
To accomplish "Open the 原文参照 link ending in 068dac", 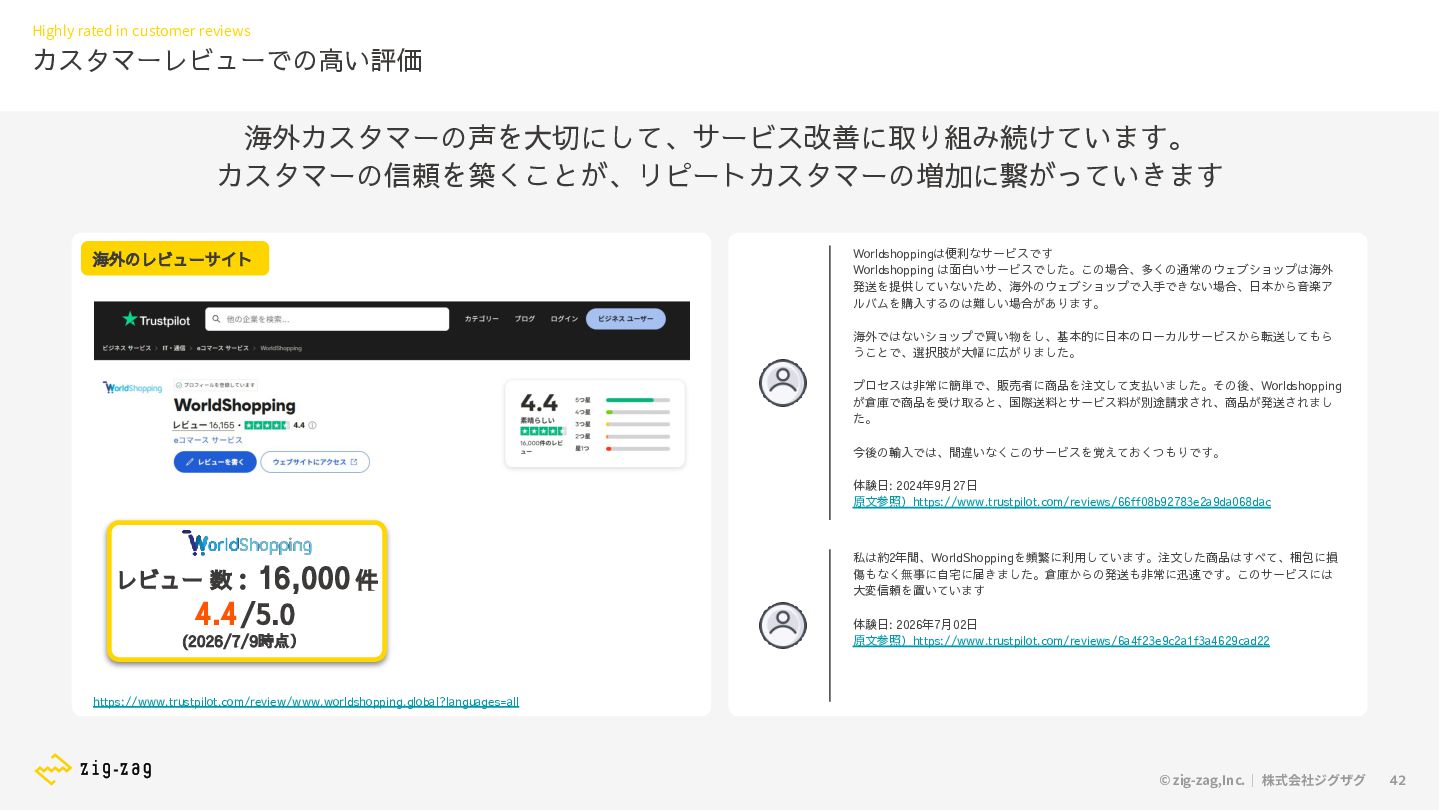I will [1062, 501].
